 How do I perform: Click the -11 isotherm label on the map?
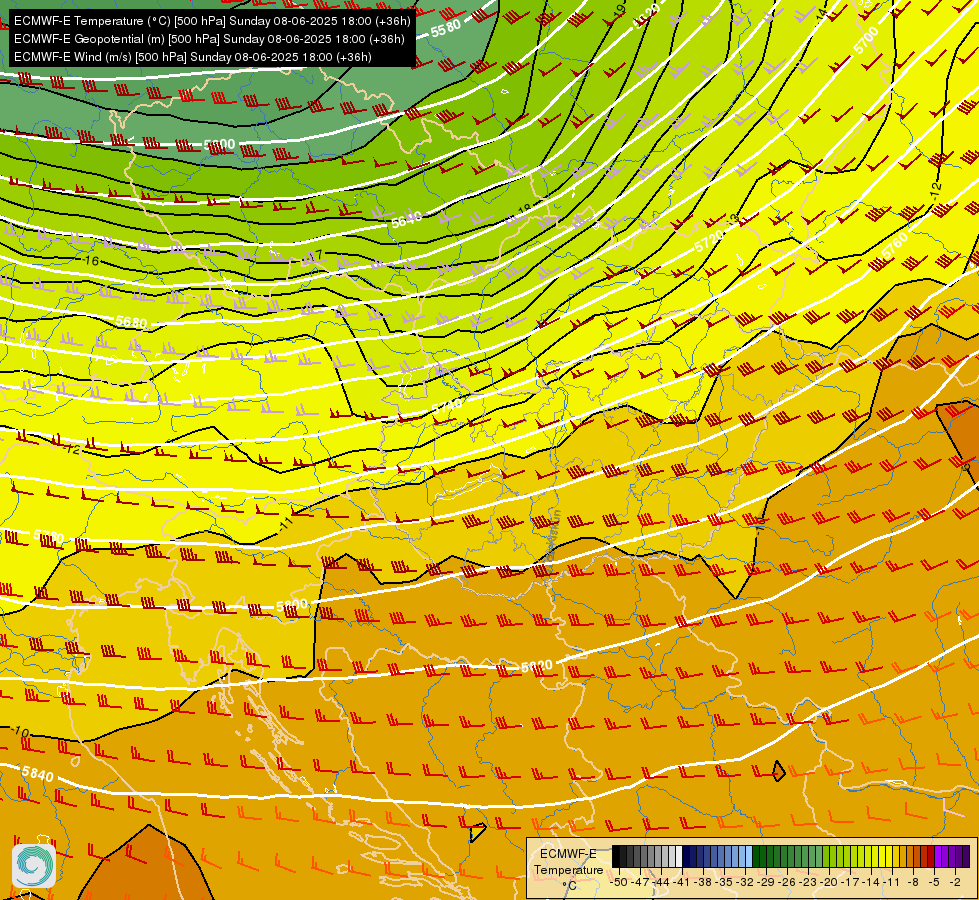pyautogui.click(x=286, y=522)
